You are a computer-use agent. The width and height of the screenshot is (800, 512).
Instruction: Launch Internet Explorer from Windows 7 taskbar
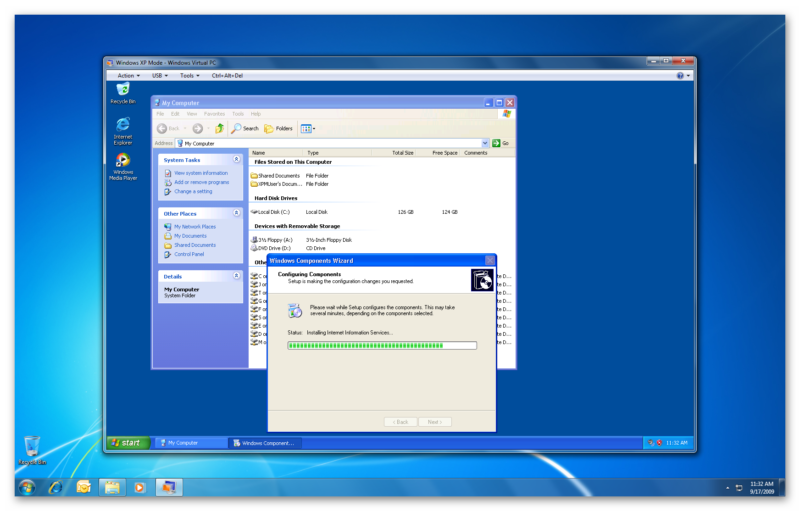tap(56, 488)
